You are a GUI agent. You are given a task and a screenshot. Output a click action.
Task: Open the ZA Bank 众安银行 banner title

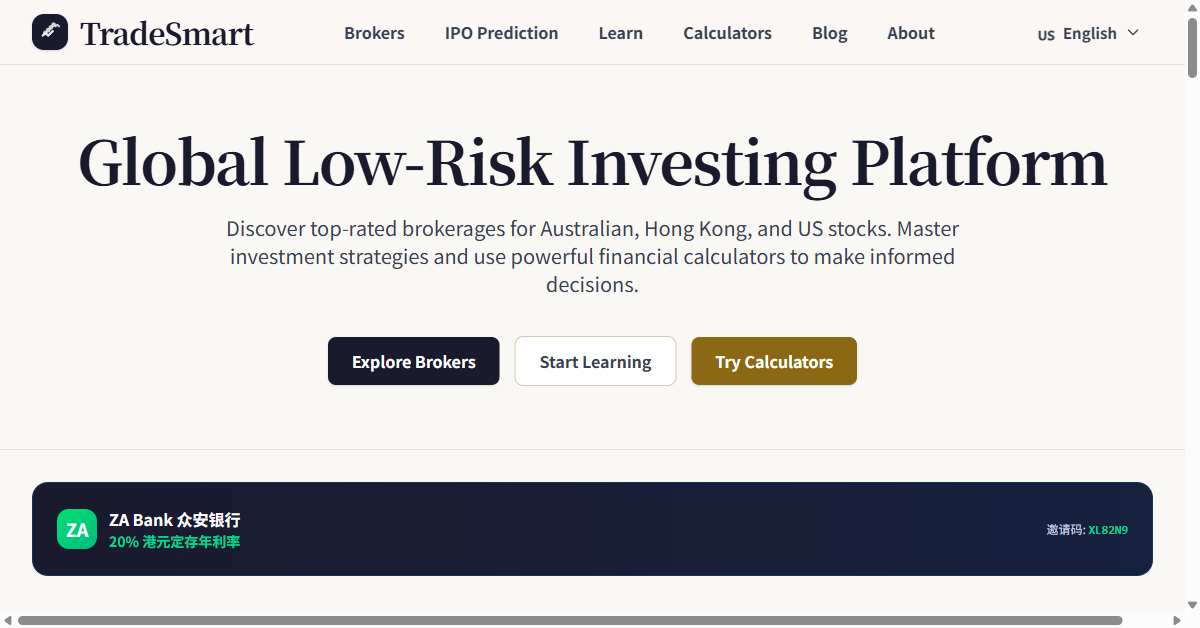coord(174,520)
